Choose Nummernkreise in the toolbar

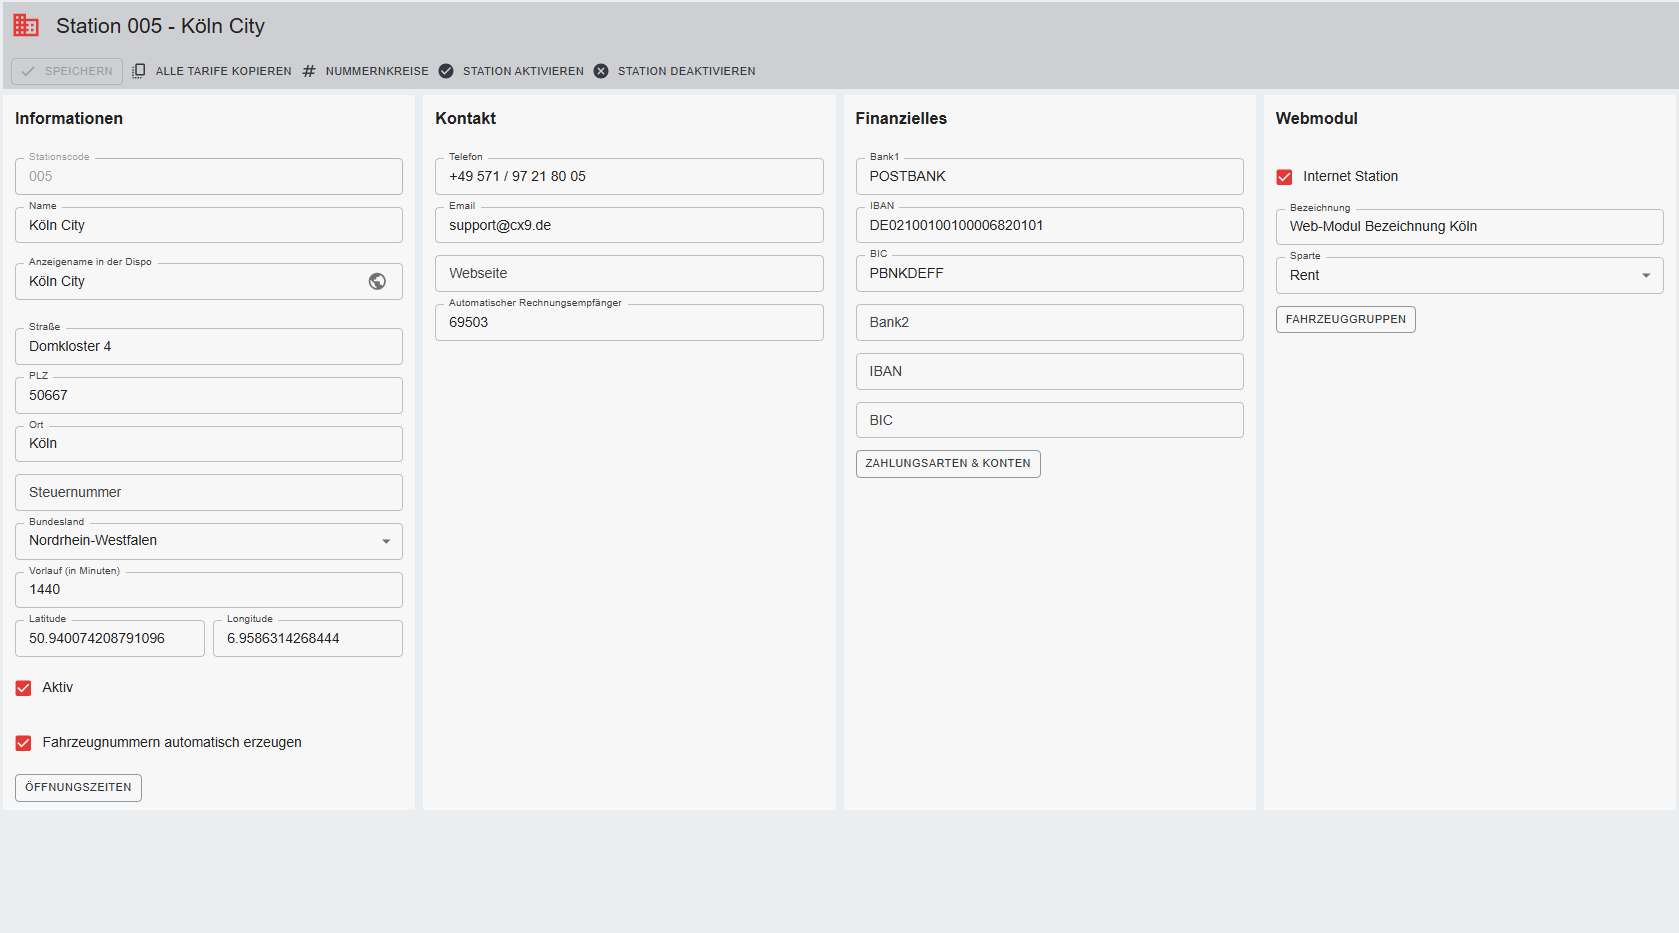pyautogui.click(x=376, y=71)
